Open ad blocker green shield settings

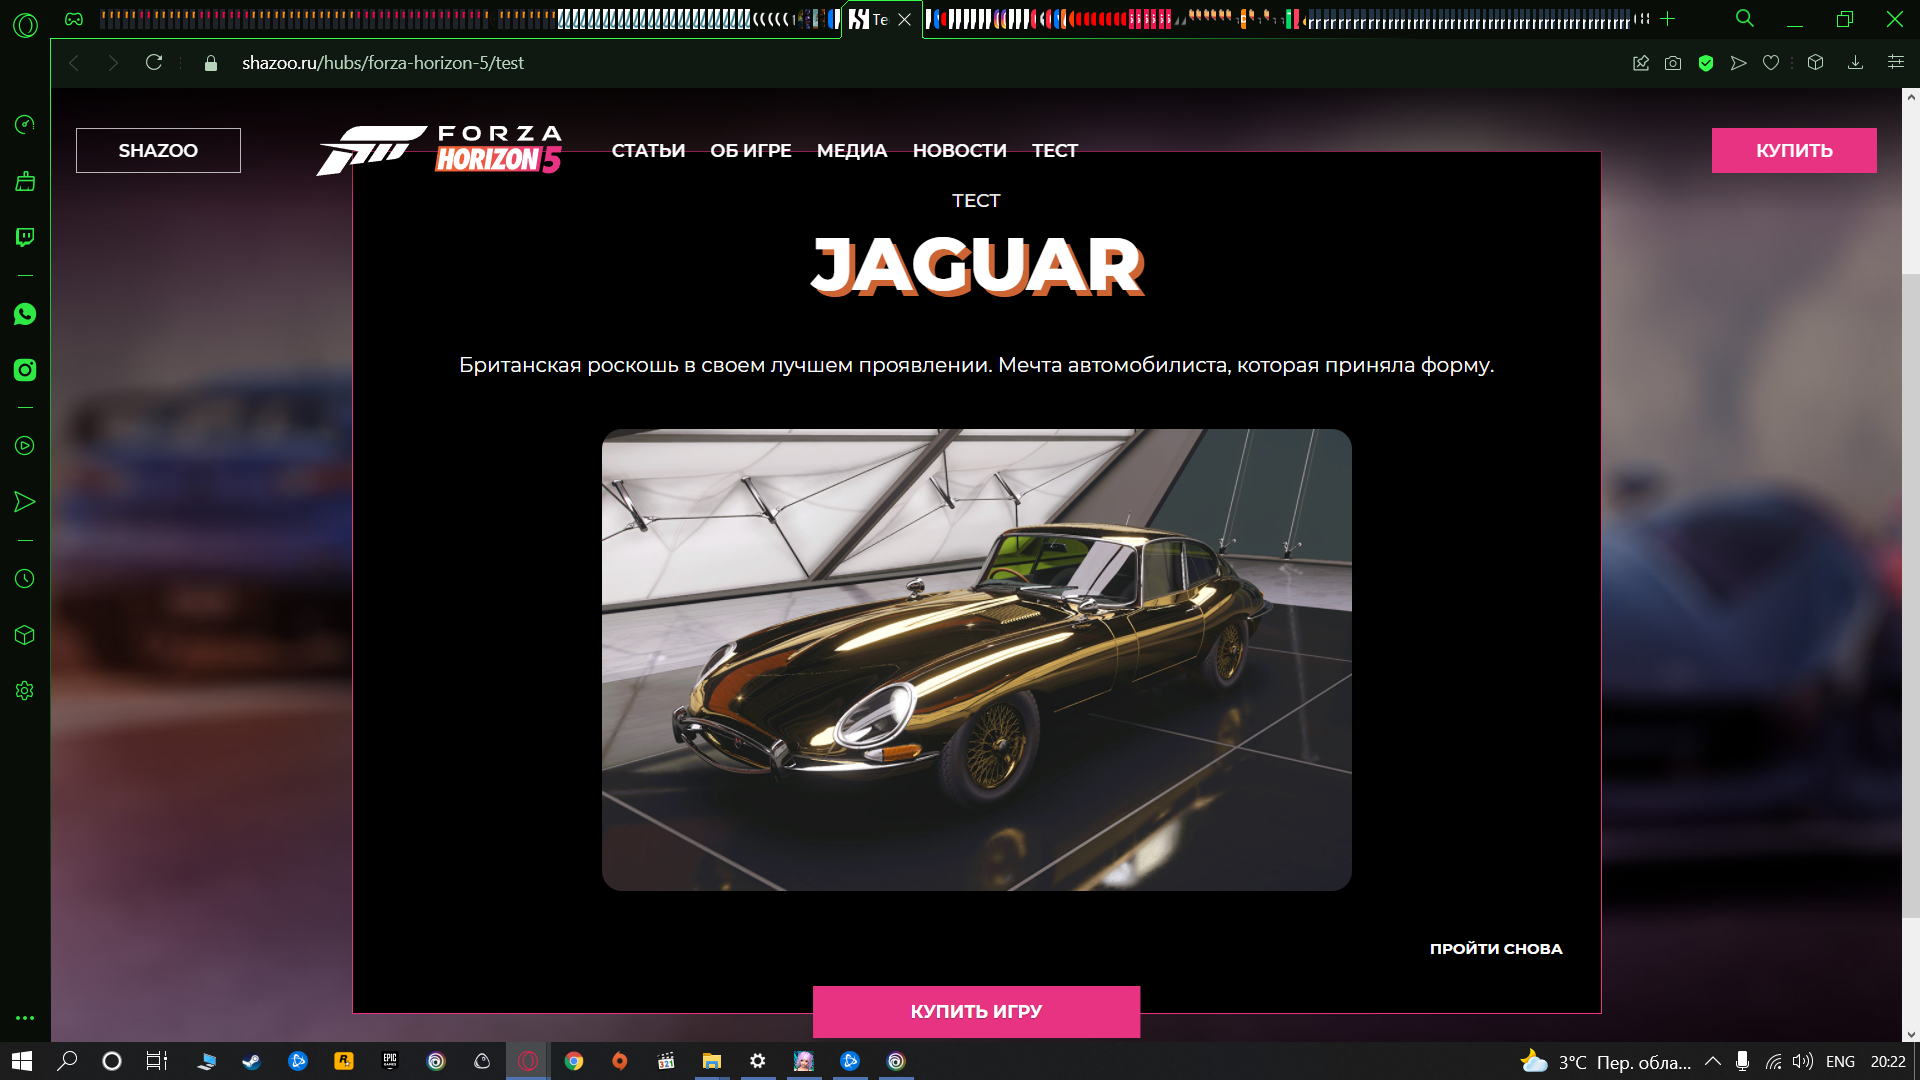pyautogui.click(x=1706, y=63)
